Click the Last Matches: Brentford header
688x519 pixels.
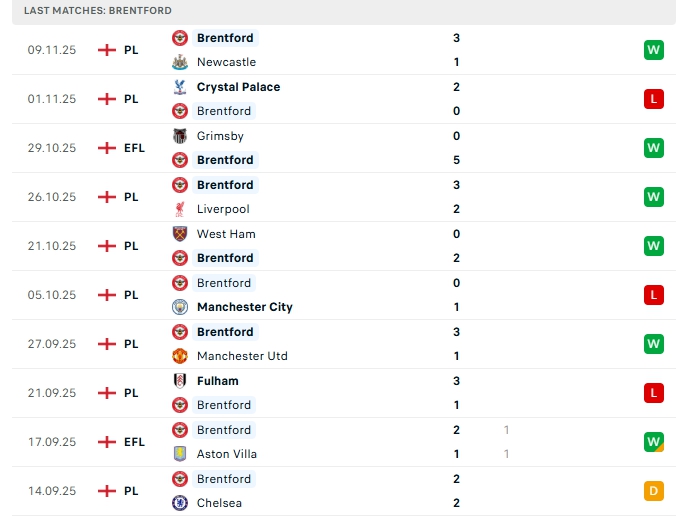point(97,10)
